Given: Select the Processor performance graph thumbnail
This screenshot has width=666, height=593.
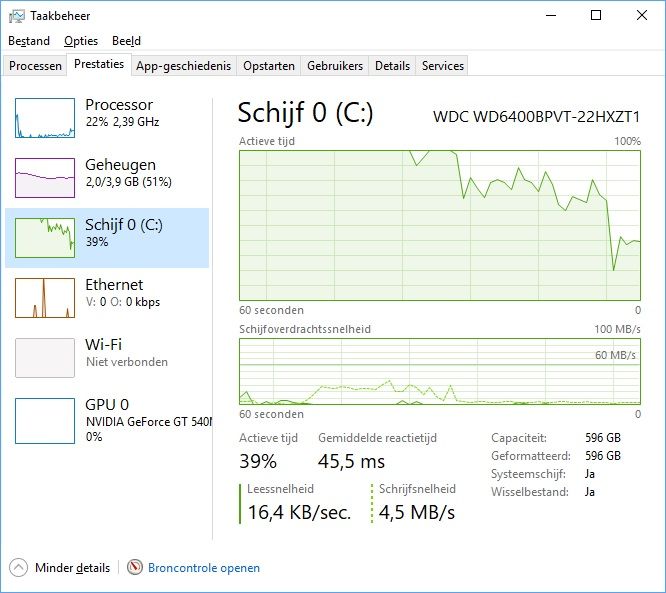Looking at the screenshot, I should coord(45,118).
